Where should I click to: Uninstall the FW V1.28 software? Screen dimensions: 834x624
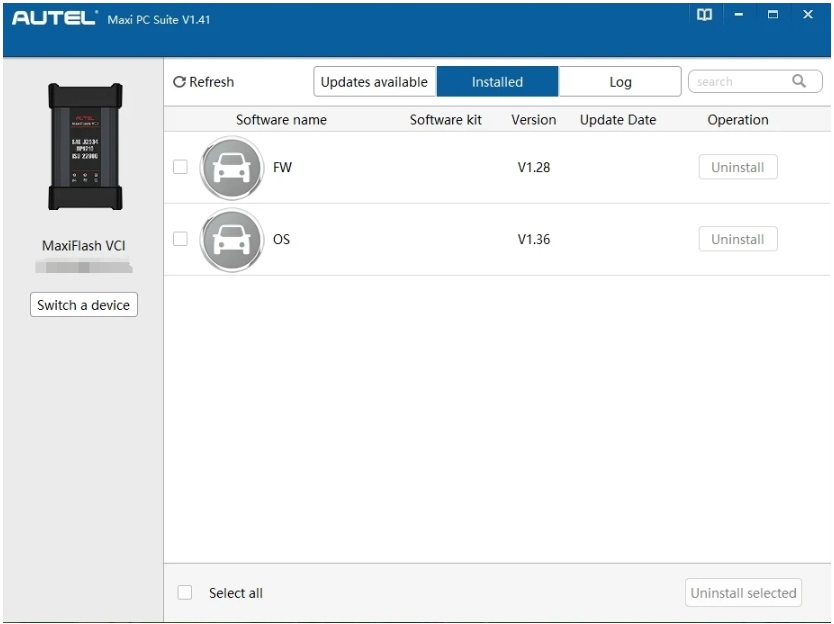point(738,168)
